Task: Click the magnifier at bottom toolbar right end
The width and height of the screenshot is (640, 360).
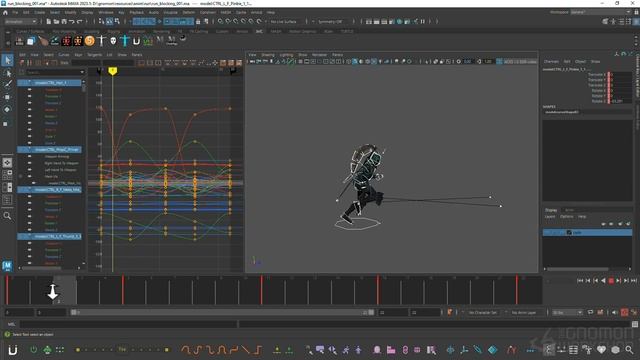Action: click(x=629, y=349)
